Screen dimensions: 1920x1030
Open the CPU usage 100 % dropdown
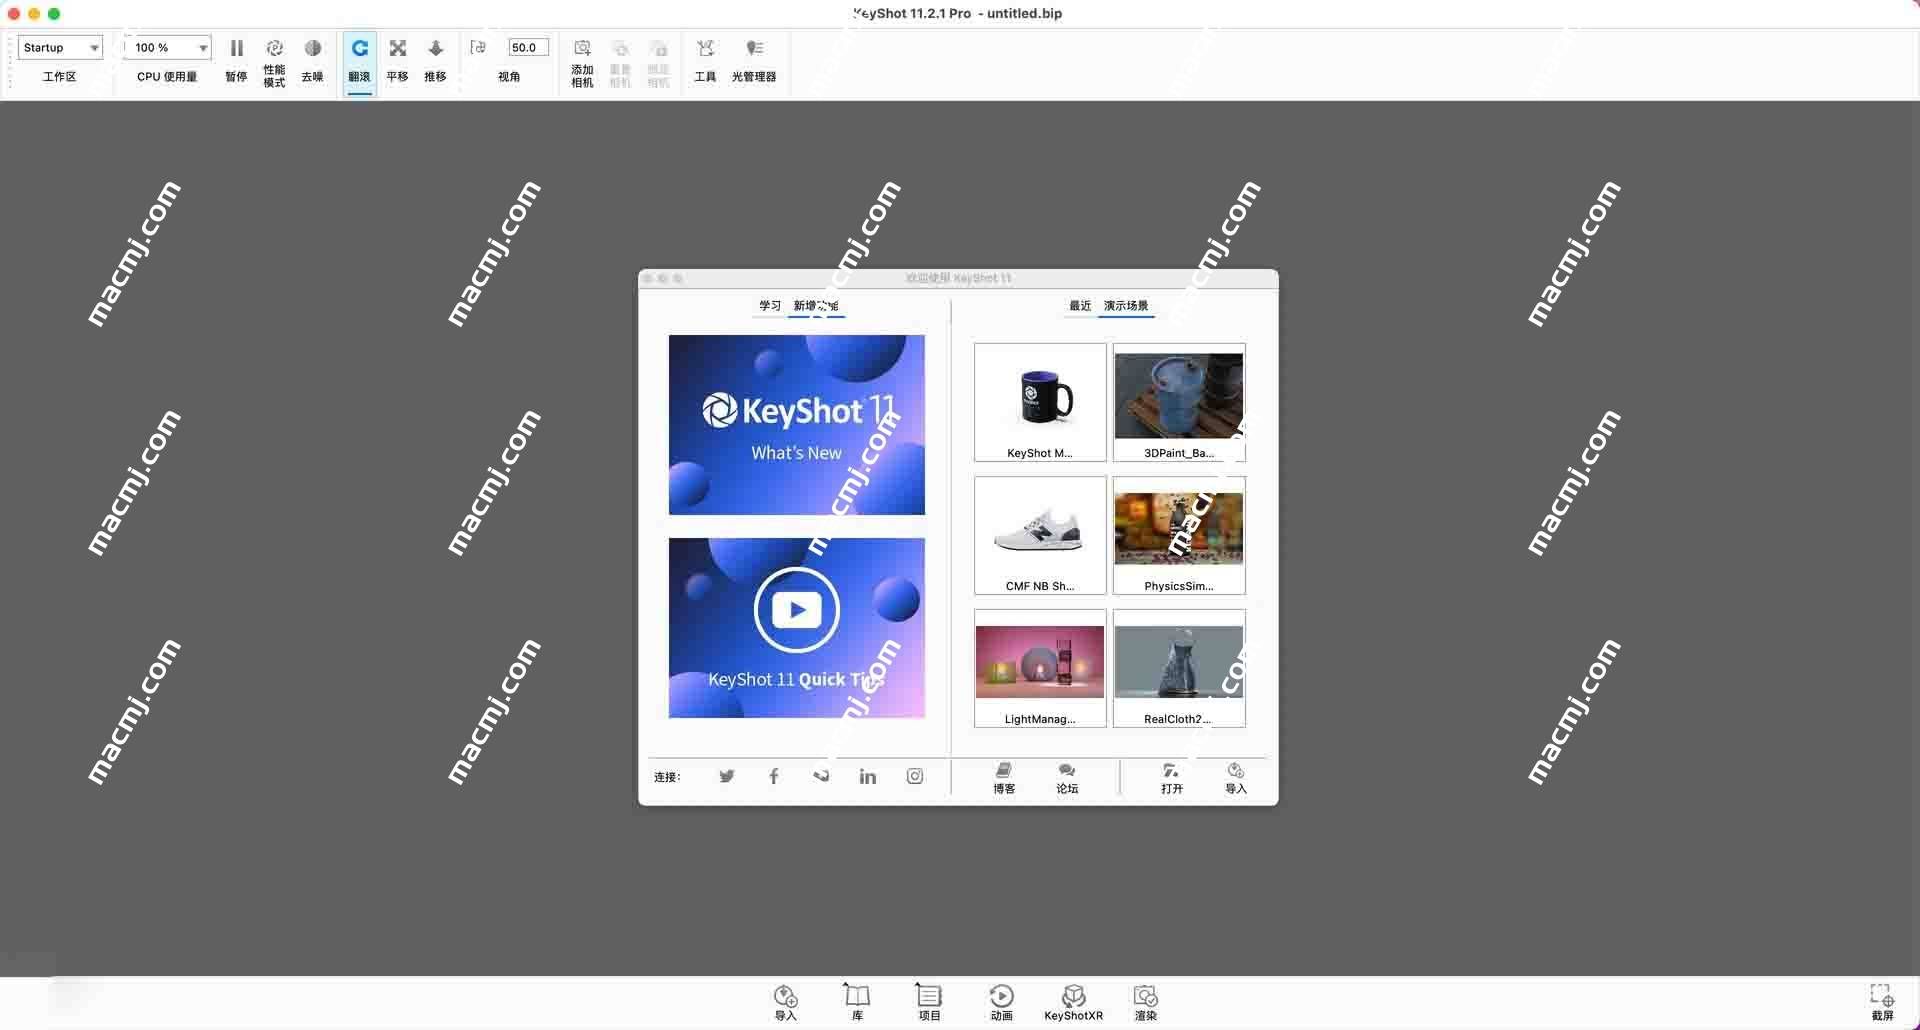(x=168, y=47)
